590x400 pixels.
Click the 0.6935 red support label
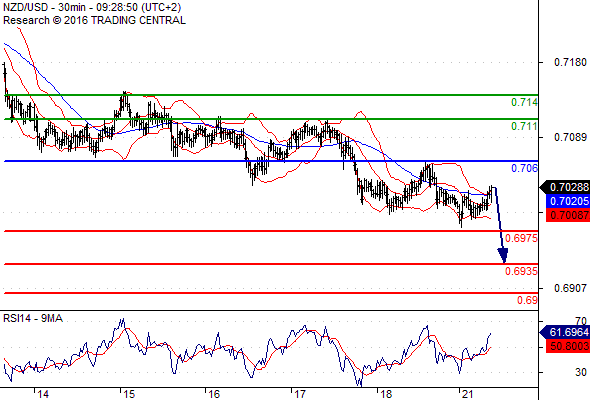(x=521, y=271)
